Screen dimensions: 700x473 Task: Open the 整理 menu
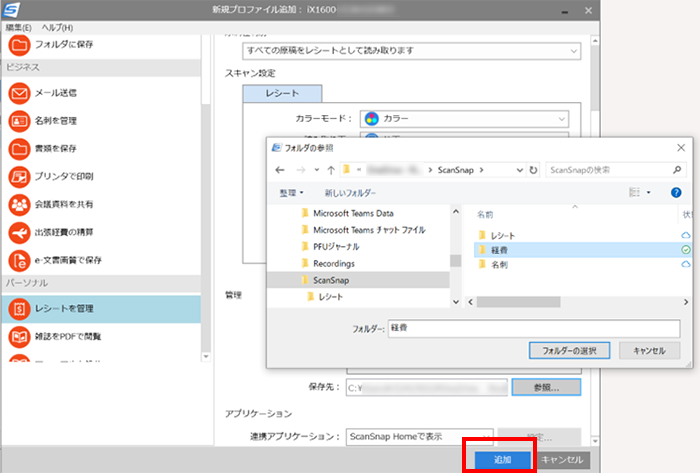pyautogui.click(x=291, y=193)
